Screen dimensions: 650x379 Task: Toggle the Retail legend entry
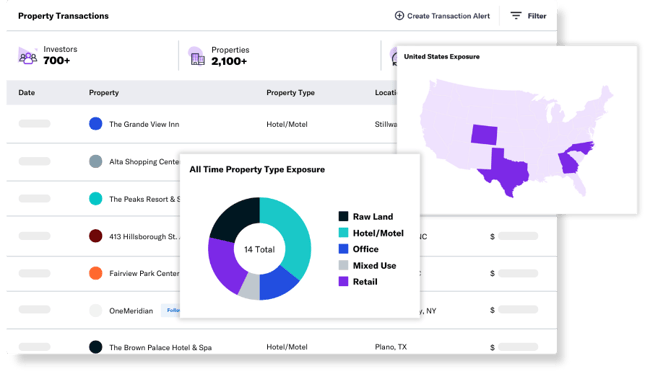tap(358, 282)
